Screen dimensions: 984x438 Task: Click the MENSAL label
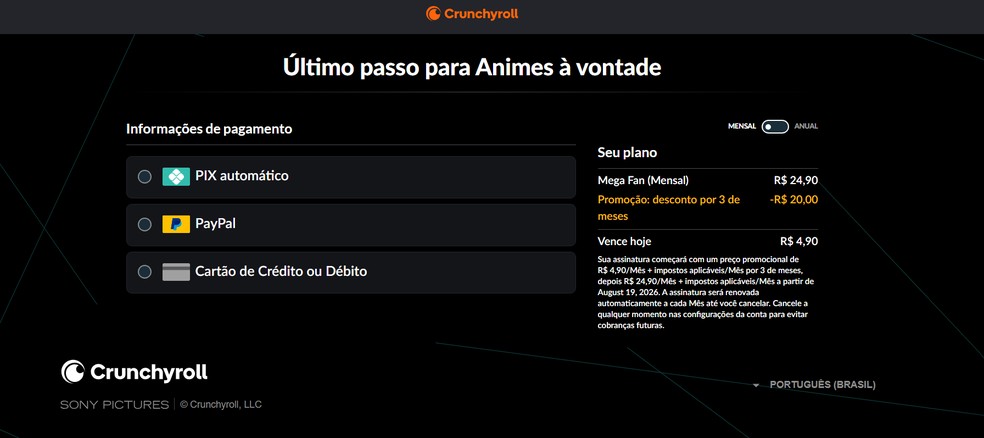click(742, 126)
